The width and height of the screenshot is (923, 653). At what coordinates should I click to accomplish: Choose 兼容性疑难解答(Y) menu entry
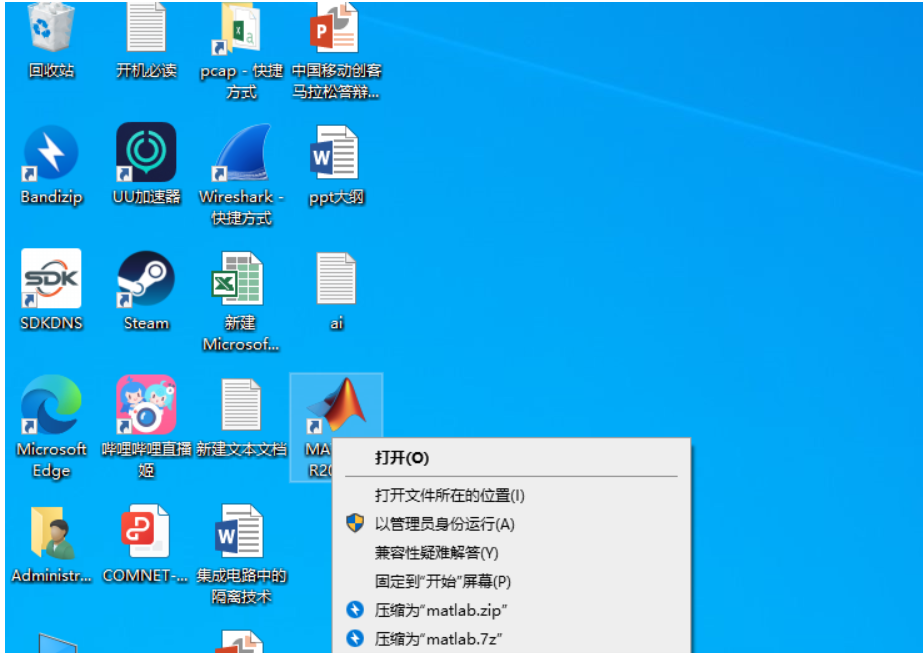click(511, 553)
